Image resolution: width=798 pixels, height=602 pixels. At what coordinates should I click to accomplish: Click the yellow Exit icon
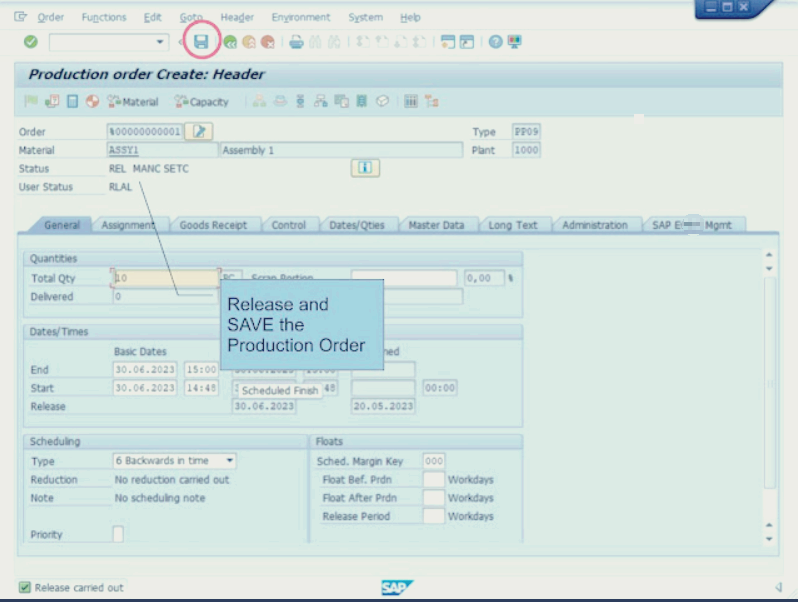tap(249, 42)
